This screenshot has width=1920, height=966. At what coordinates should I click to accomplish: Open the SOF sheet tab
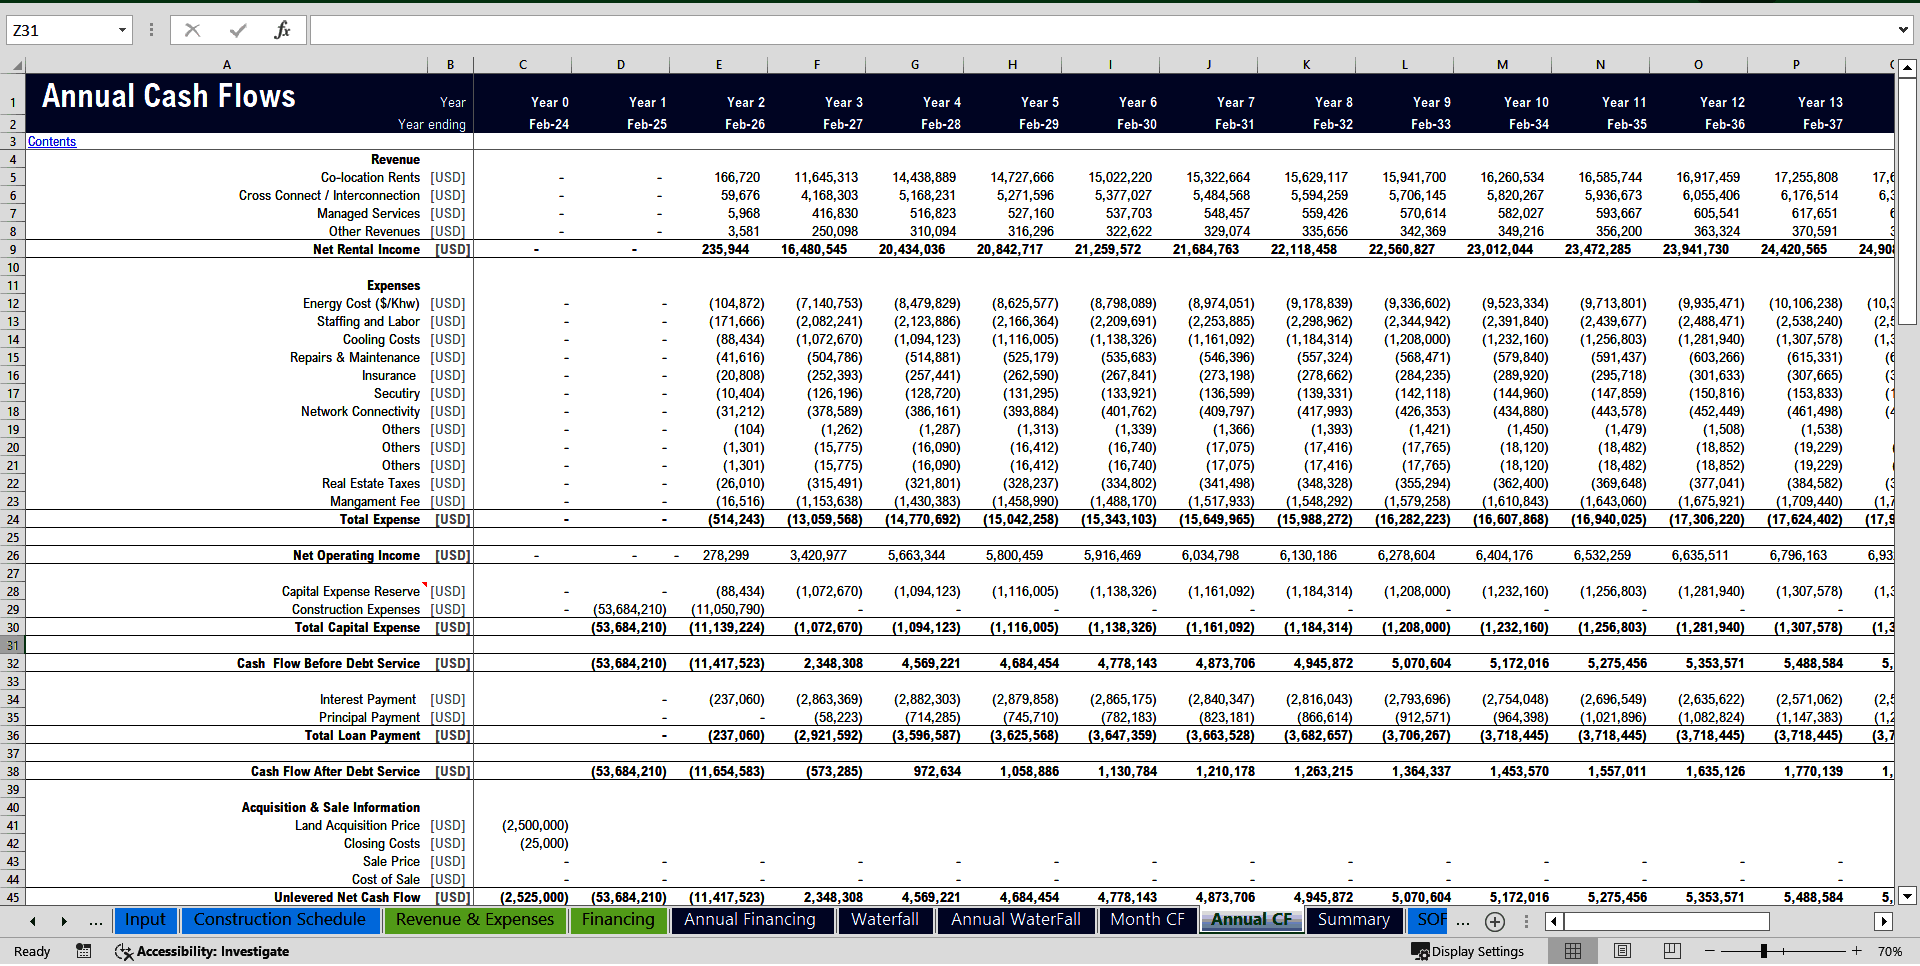tap(1430, 920)
